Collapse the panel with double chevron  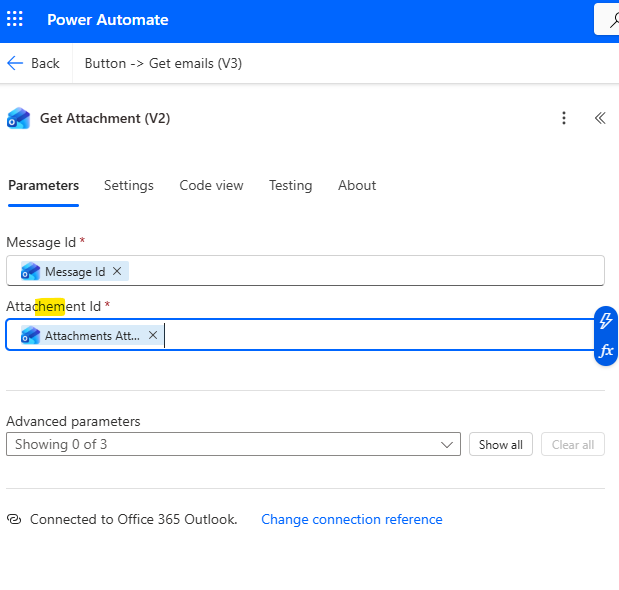(600, 118)
